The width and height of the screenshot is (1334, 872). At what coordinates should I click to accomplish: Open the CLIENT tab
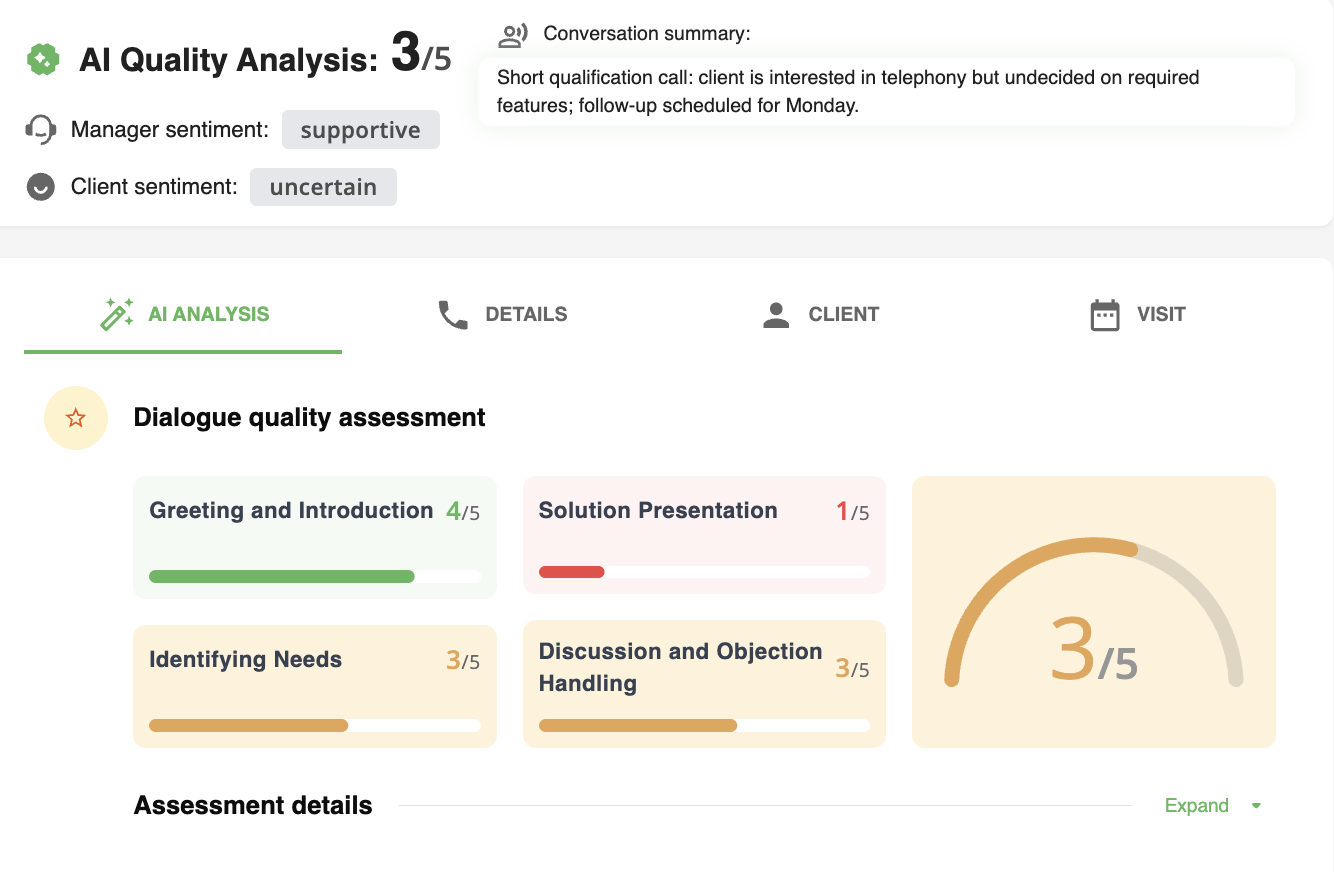[x=843, y=314]
